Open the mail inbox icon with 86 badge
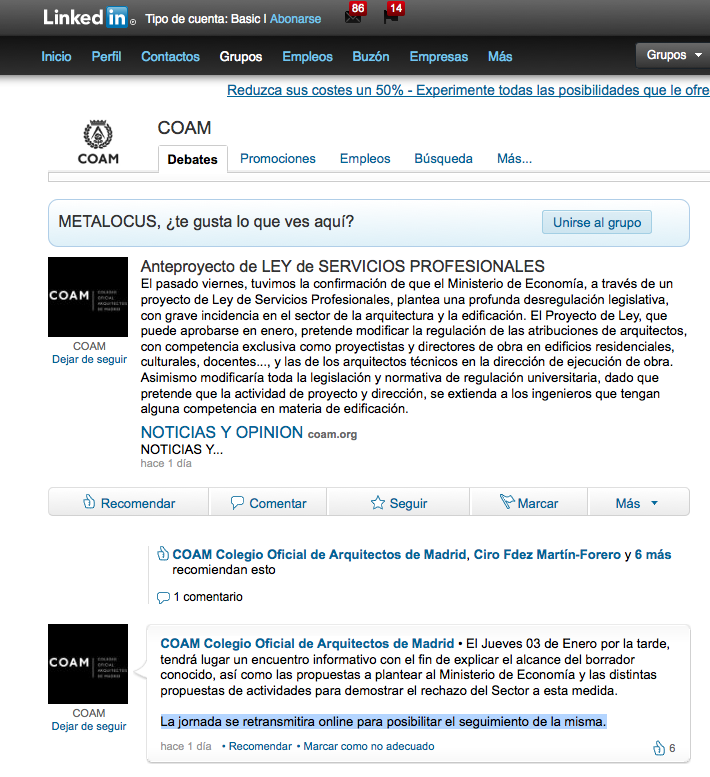This screenshot has width=710, height=777. coord(353,16)
